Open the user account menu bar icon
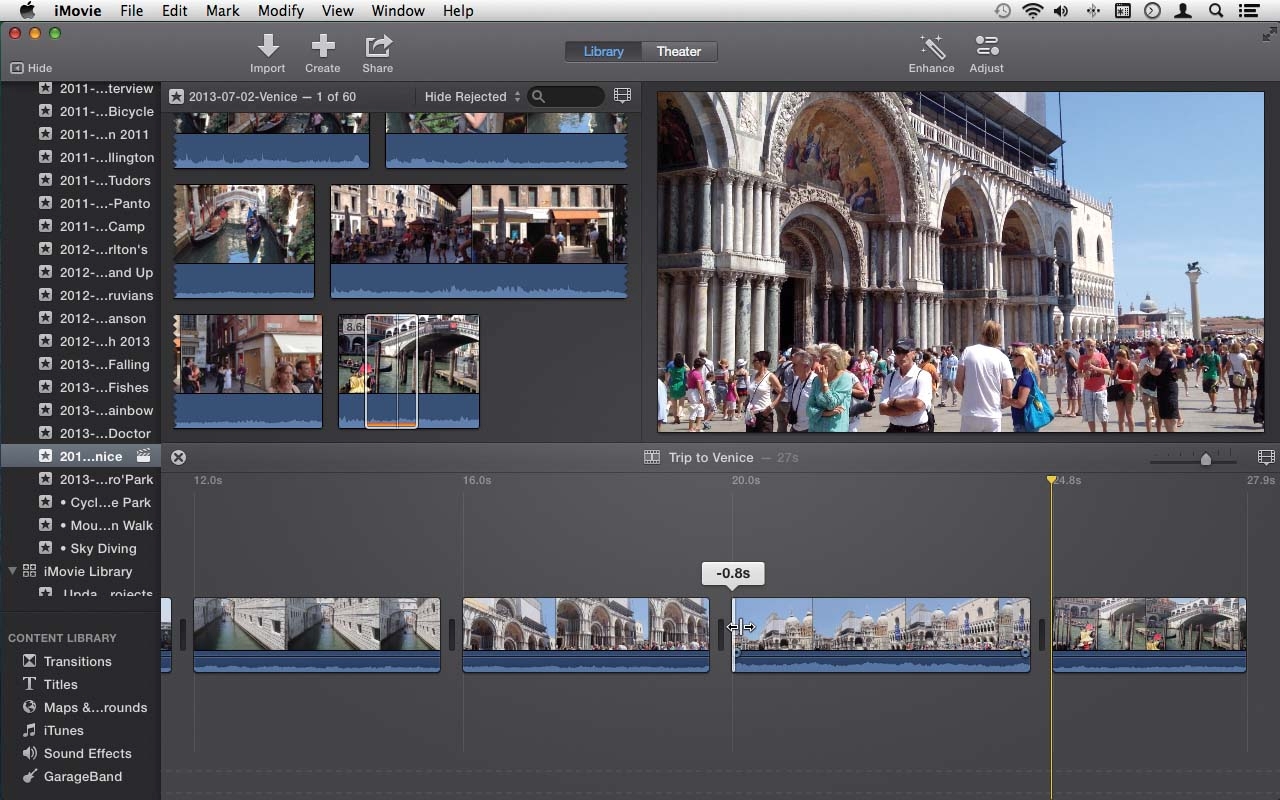This screenshot has width=1280, height=800. [x=1185, y=11]
